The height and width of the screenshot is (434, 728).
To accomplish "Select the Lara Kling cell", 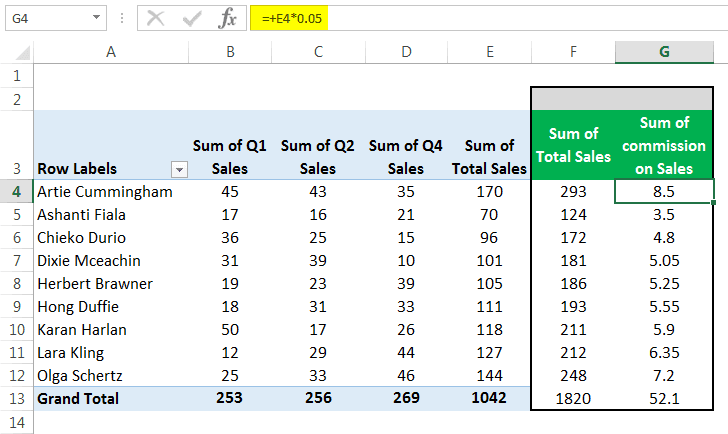I will (x=111, y=352).
